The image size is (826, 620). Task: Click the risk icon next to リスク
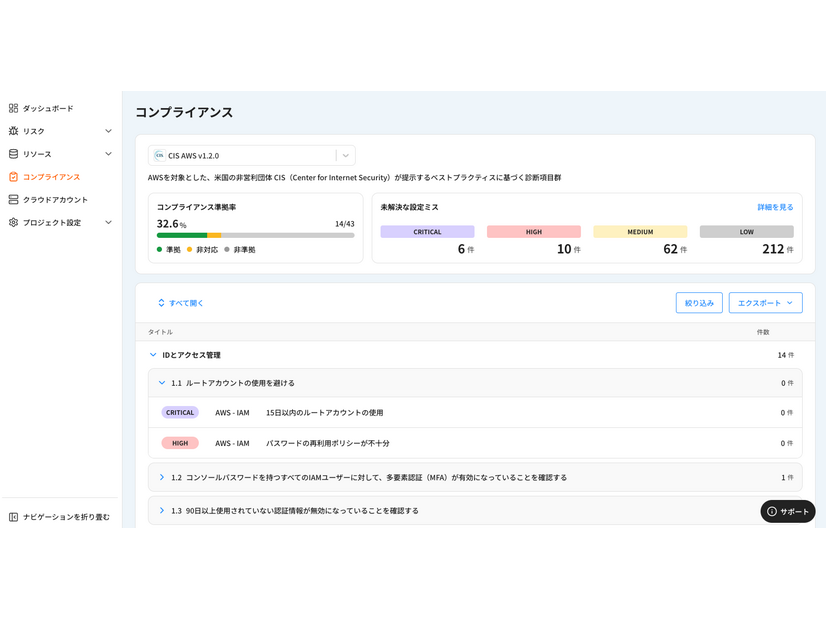[13, 130]
